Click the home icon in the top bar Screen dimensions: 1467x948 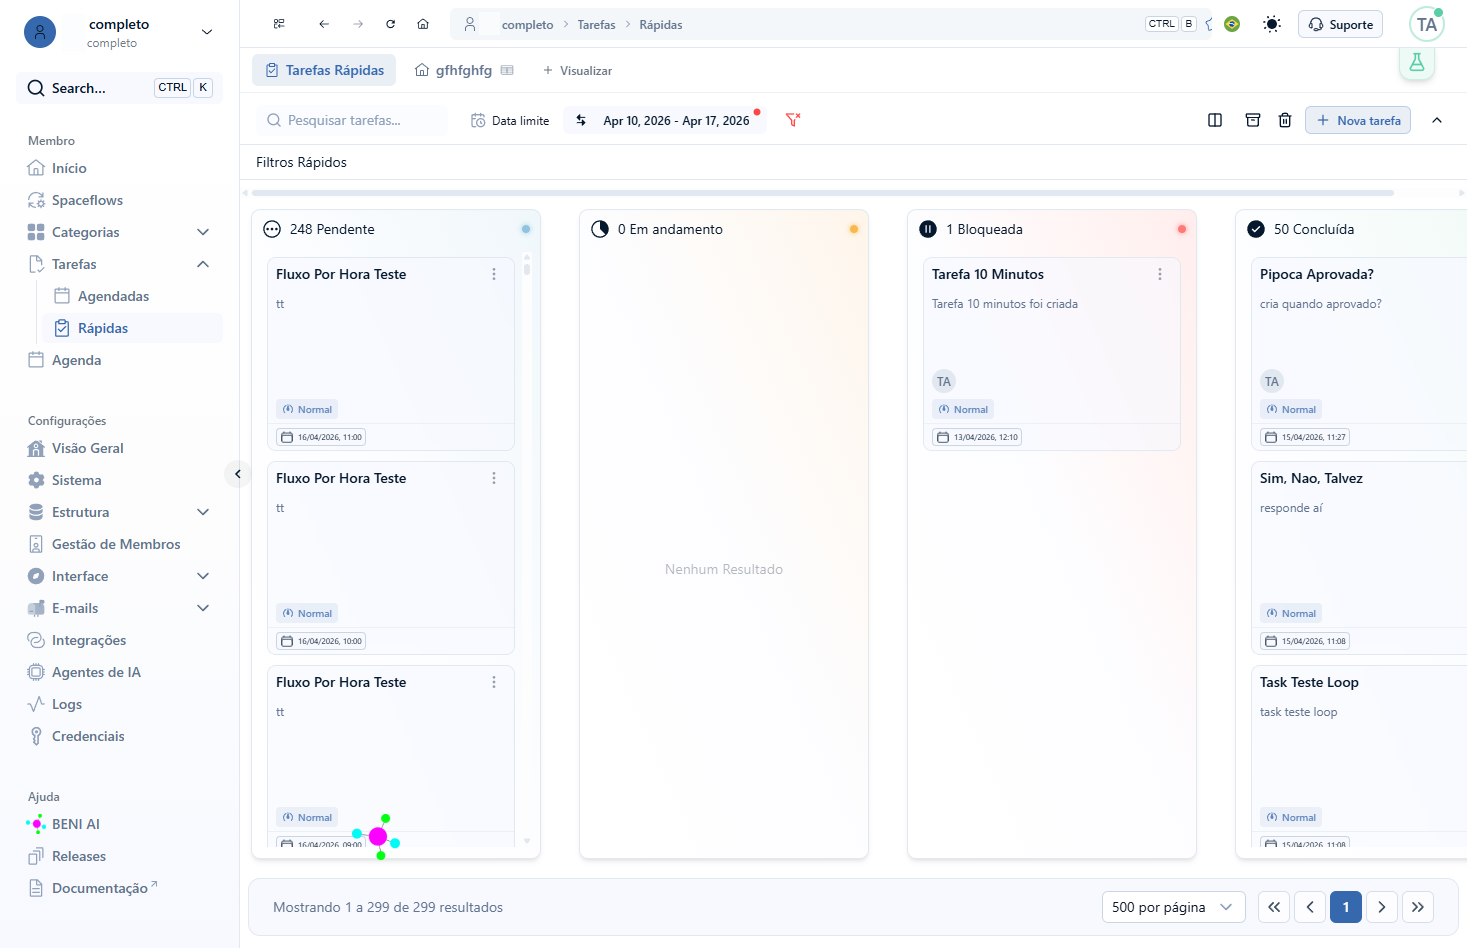[x=423, y=24]
